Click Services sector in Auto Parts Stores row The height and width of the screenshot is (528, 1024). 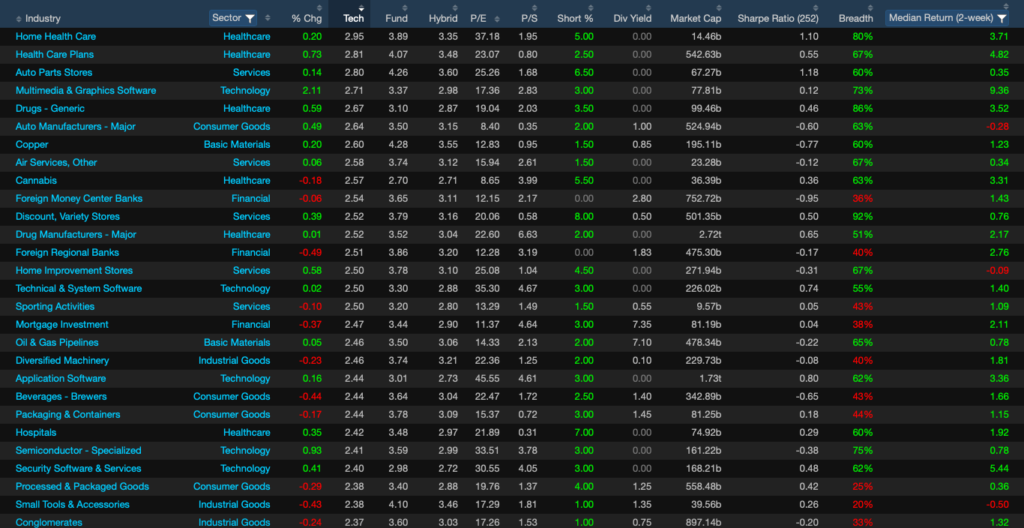[x=251, y=73]
